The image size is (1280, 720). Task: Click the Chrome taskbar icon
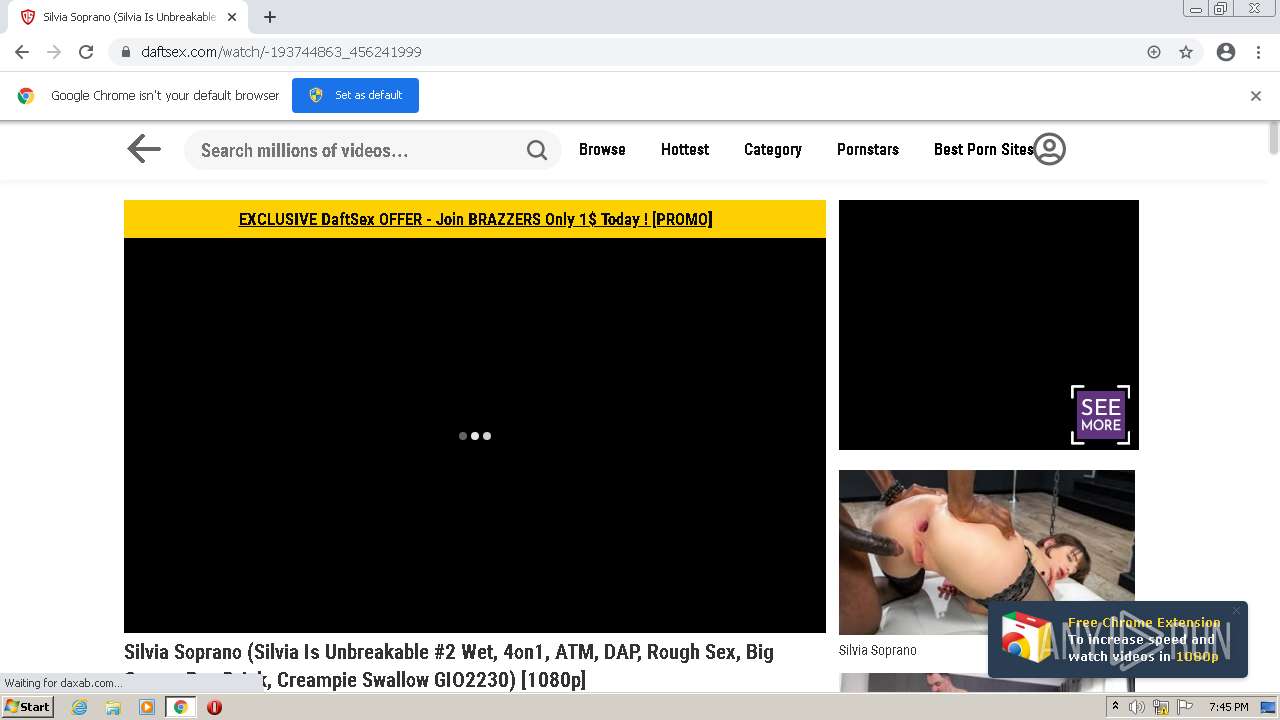(181, 707)
